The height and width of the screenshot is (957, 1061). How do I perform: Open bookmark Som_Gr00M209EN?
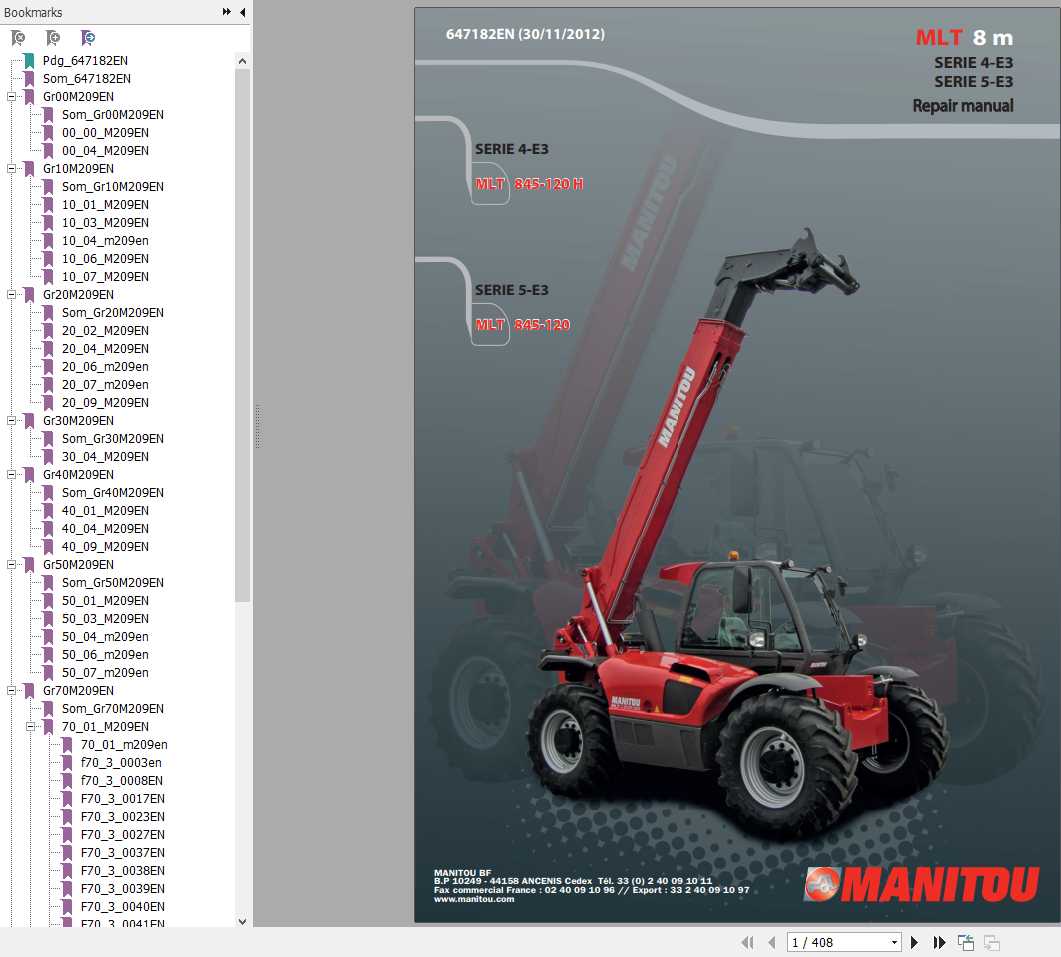pyautogui.click(x=113, y=114)
